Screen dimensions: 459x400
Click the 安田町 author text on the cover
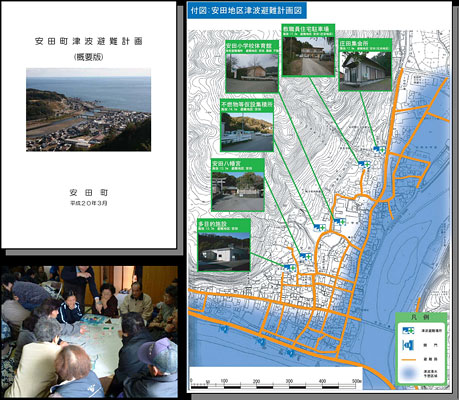coord(89,193)
